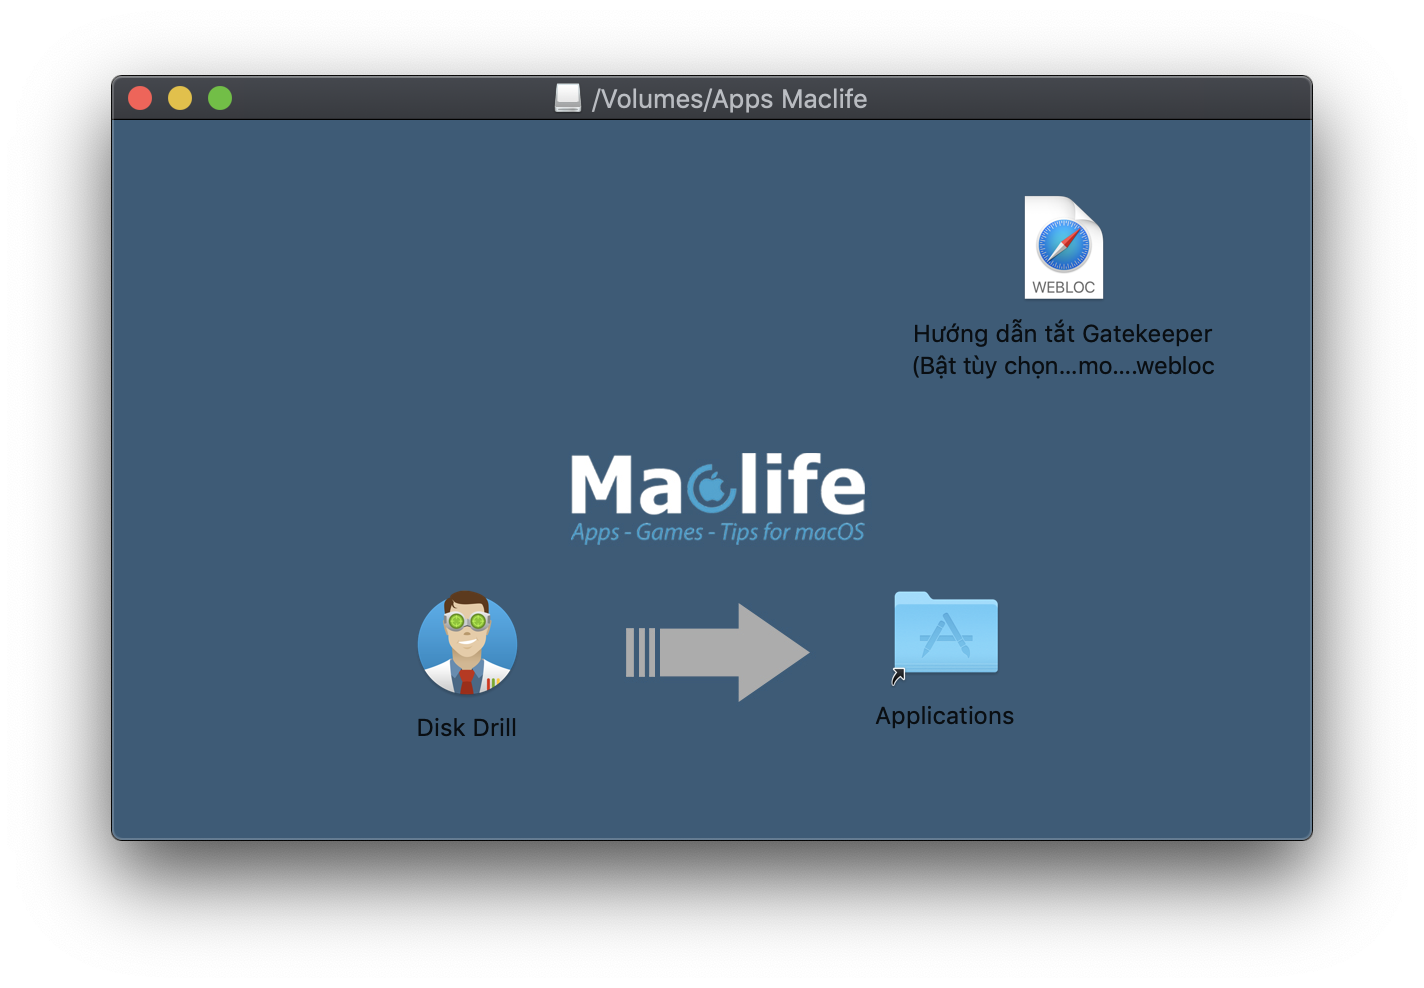Click the empty blue background of the DMG window
This screenshot has width=1424, height=988.
(x=300, y=300)
